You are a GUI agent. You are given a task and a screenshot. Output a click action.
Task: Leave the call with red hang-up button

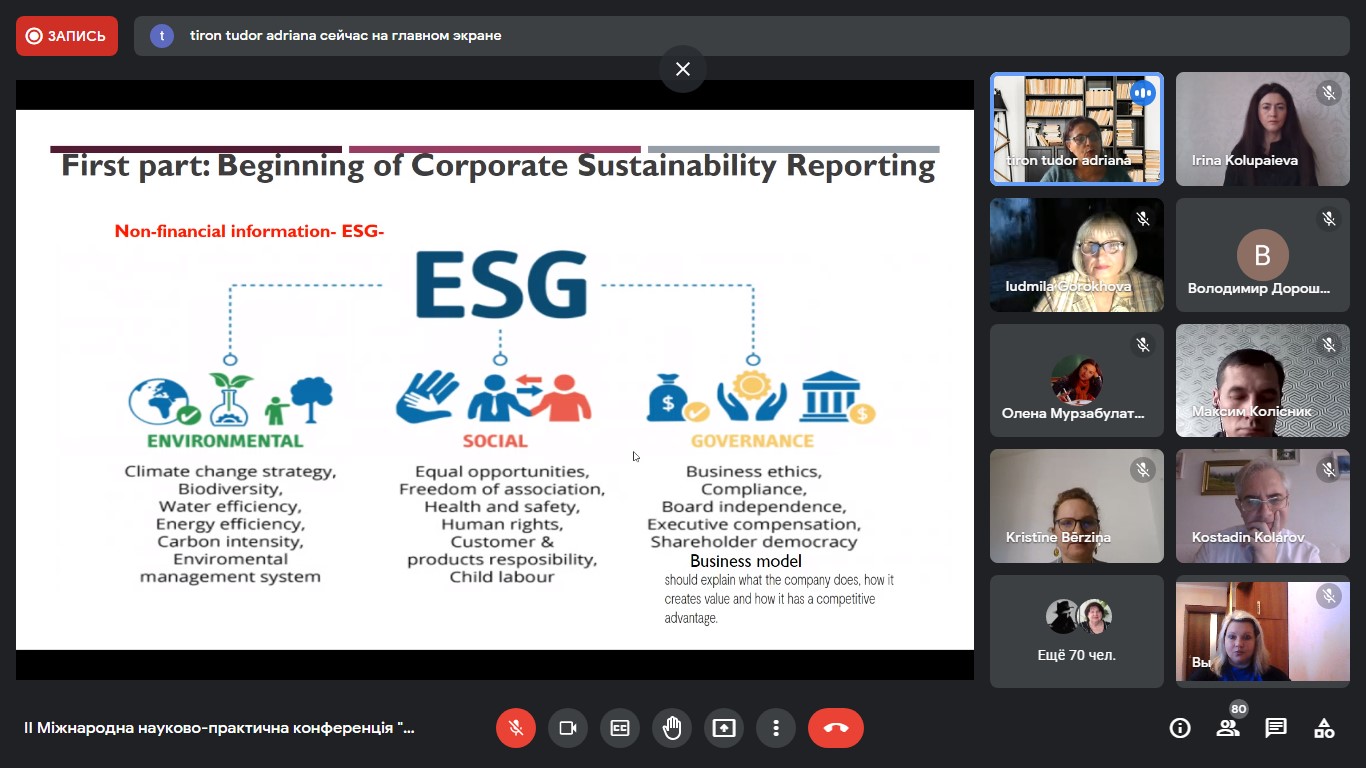[836, 728]
